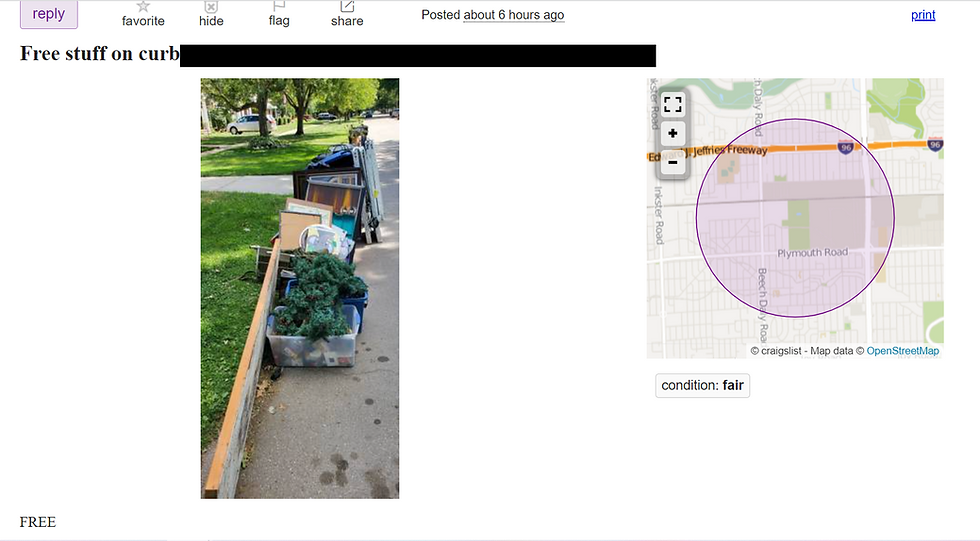The width and height of the screenshot is (980, 541).
Task: Click the 'Free stuff on curb' title
Action: click(x=99, y=54)
